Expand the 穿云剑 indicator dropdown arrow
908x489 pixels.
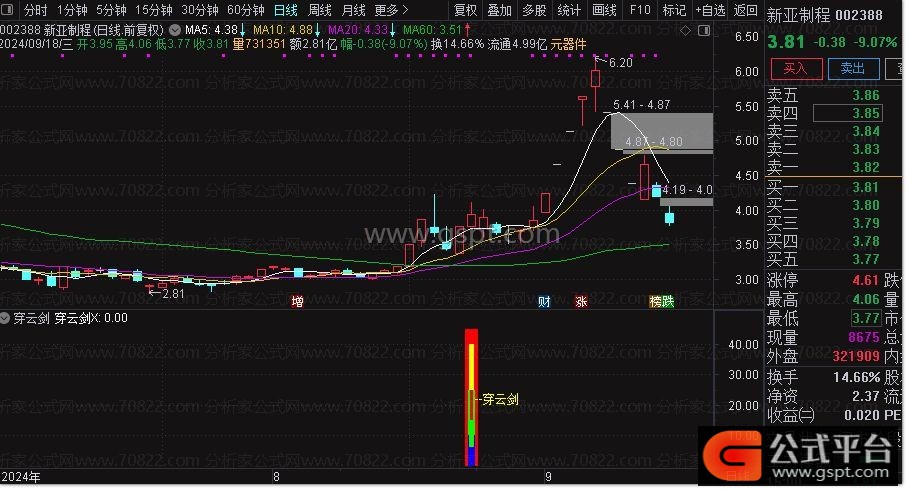point(5,318)
